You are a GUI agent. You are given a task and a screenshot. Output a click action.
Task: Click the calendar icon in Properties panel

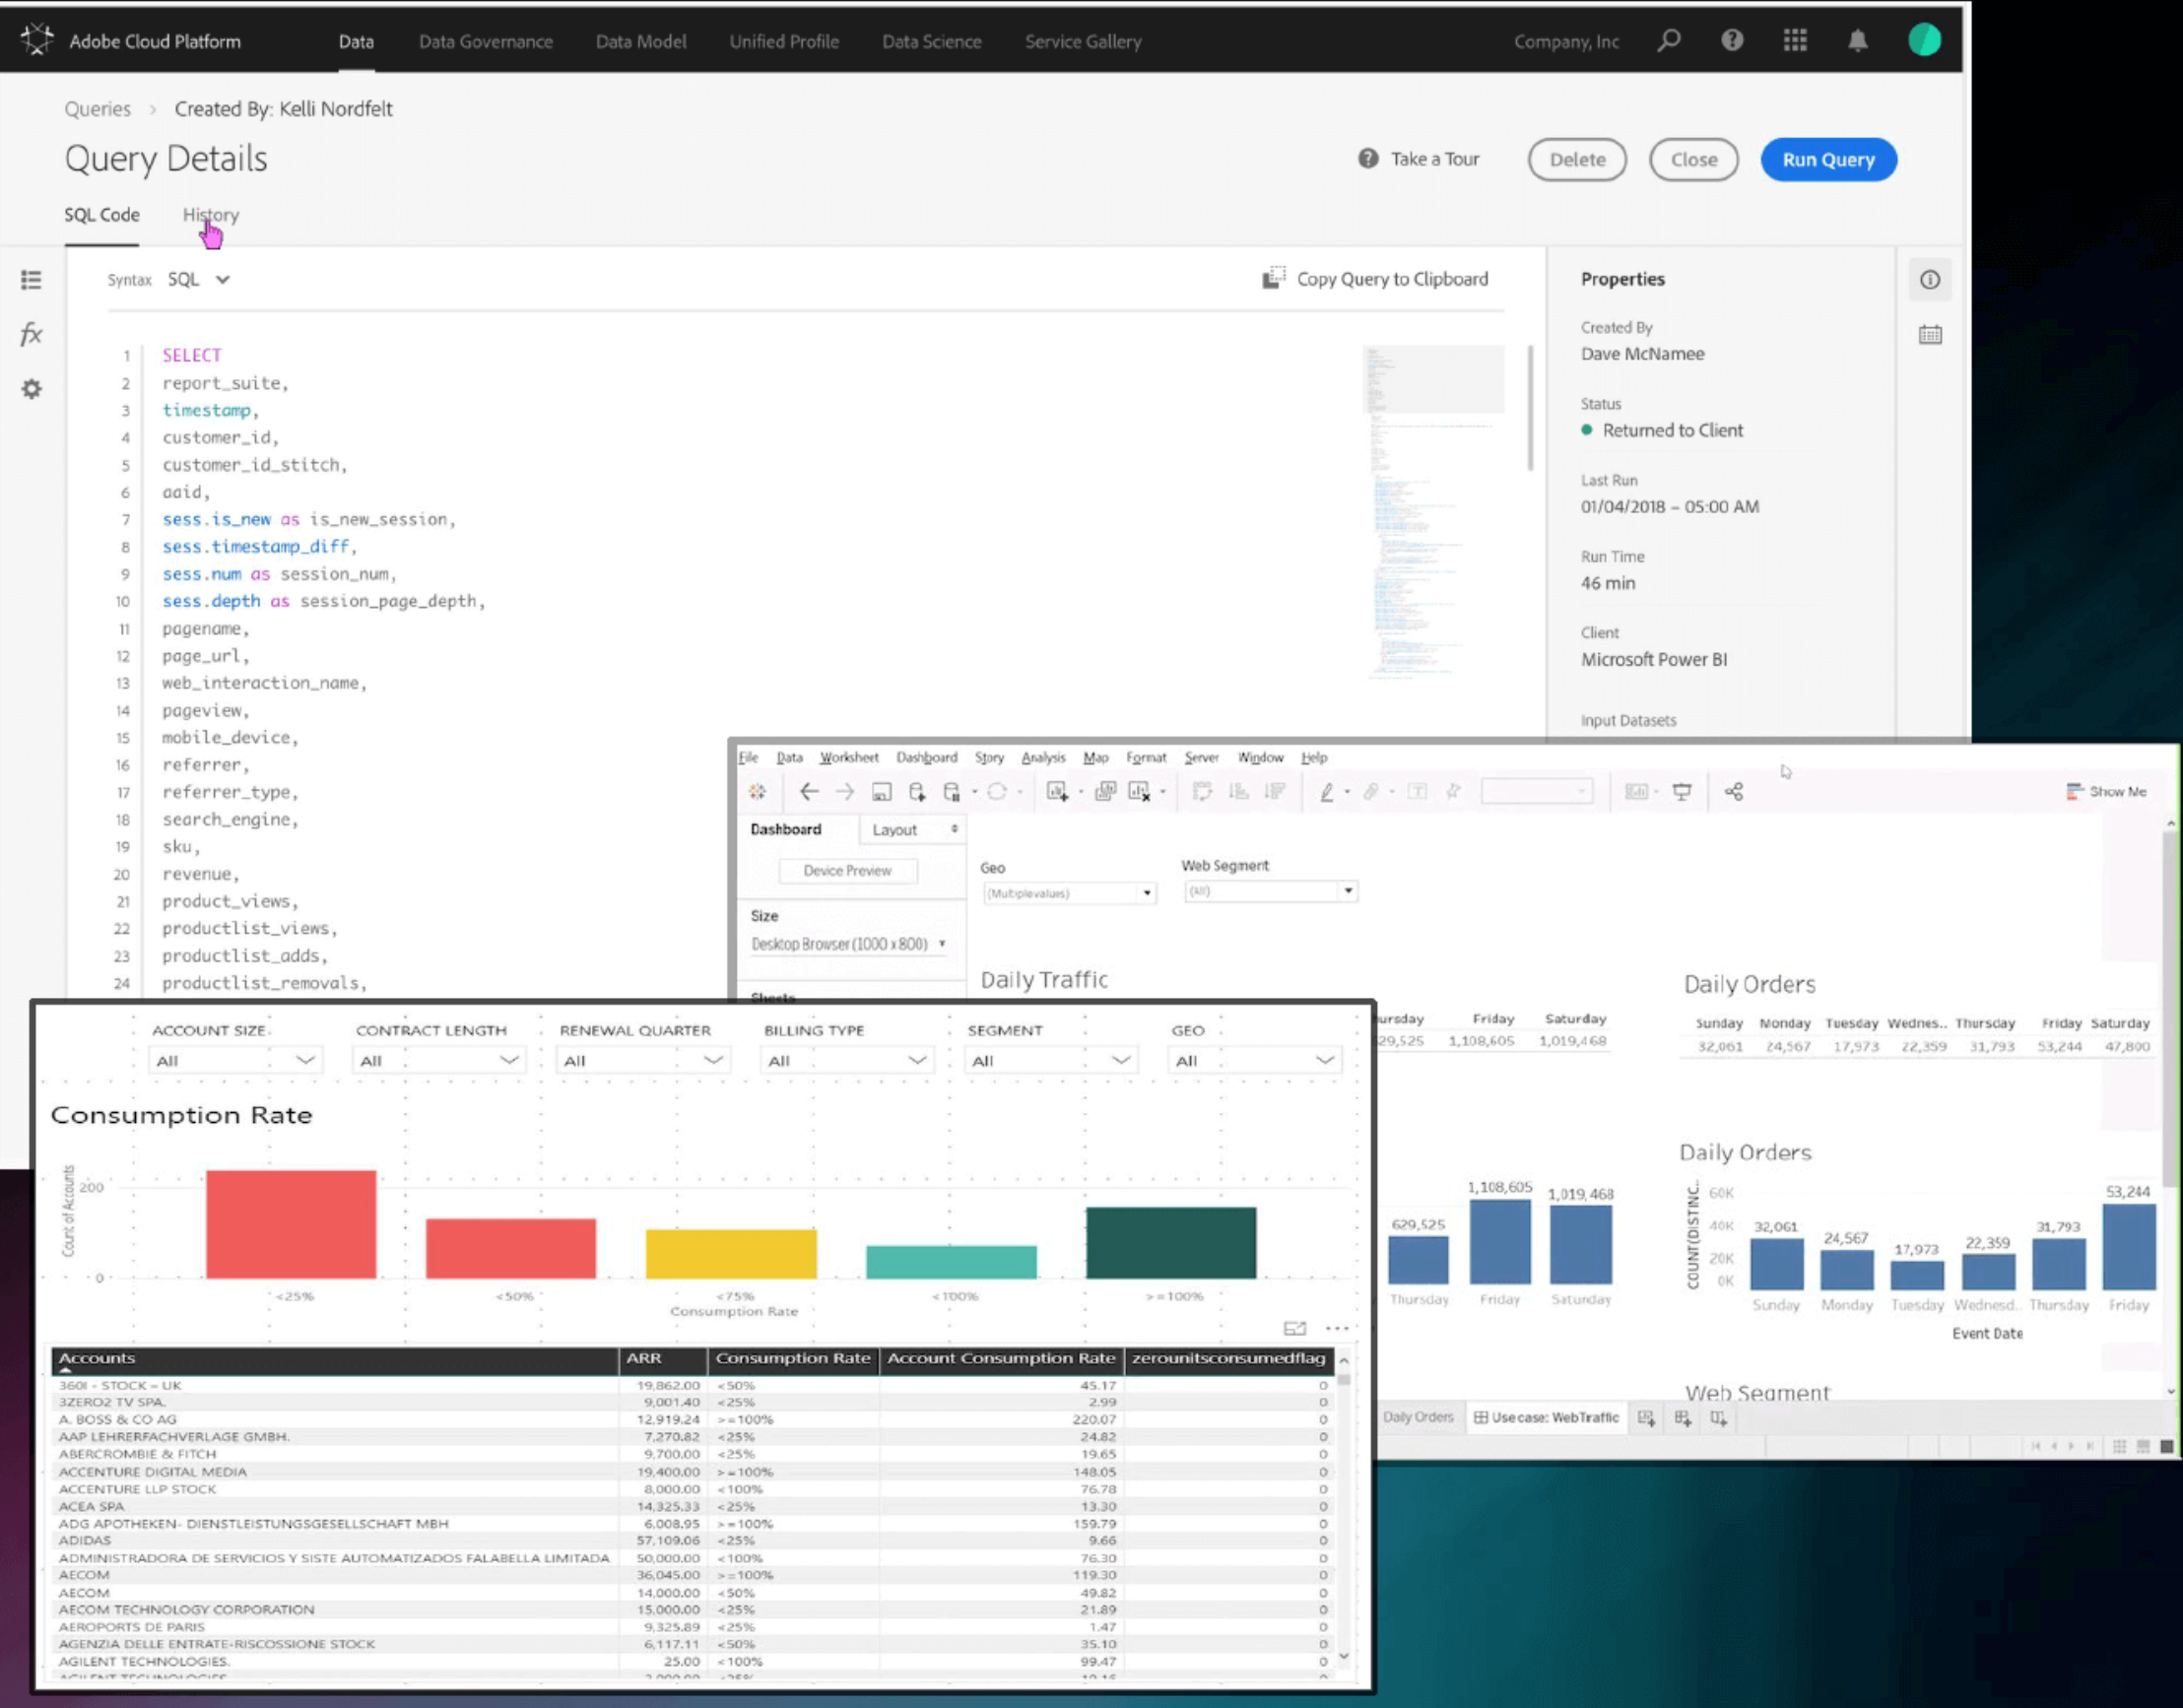(1930, 333)
